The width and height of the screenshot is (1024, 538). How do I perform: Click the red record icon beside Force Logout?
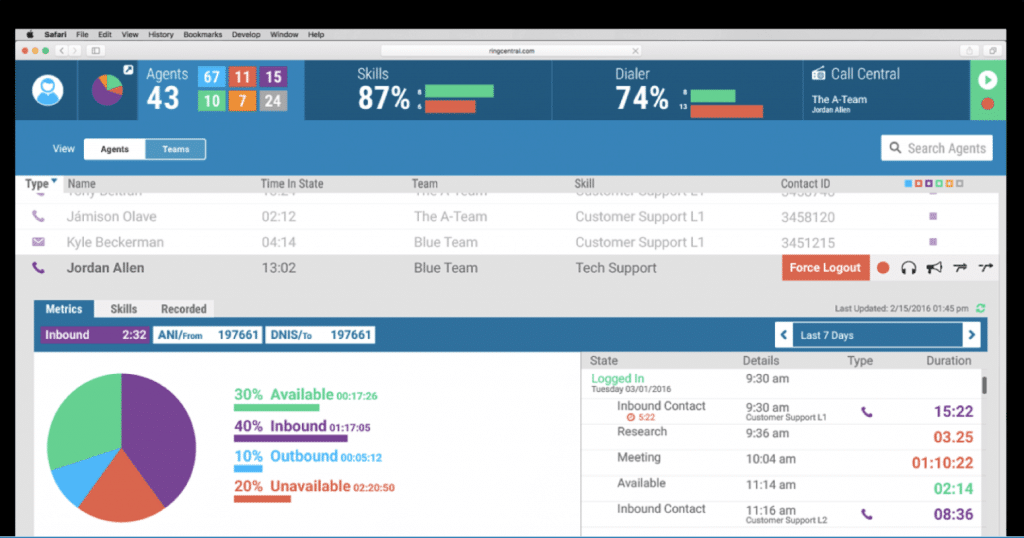coord(883,268)
